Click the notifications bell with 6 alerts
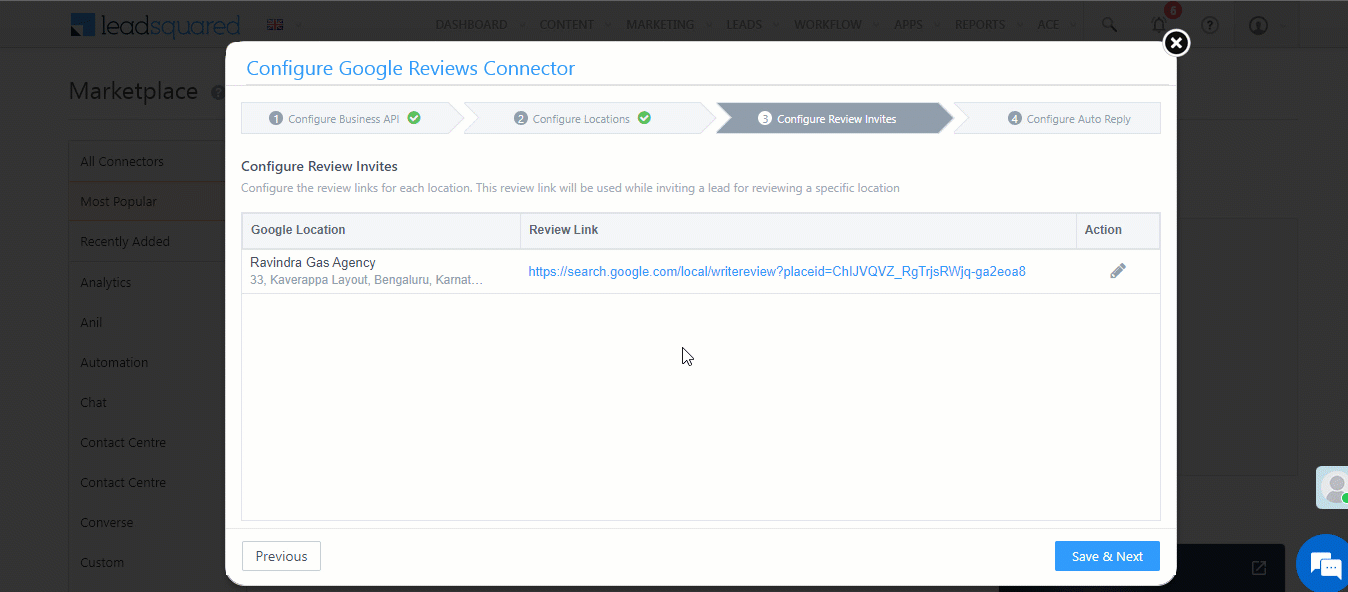 click(1160, 24)
